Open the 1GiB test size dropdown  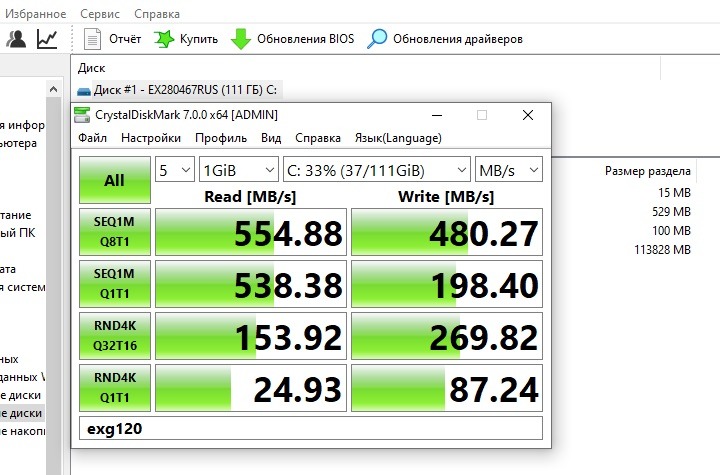click(238, 170)
